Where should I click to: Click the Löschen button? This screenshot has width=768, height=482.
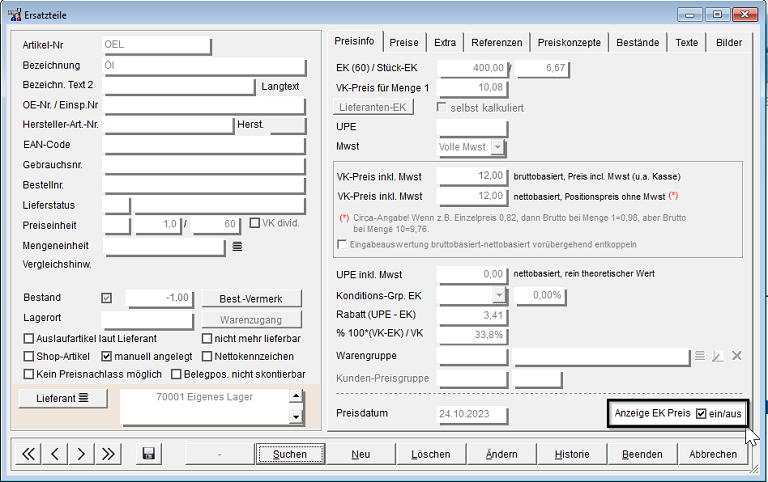(431, 454)
